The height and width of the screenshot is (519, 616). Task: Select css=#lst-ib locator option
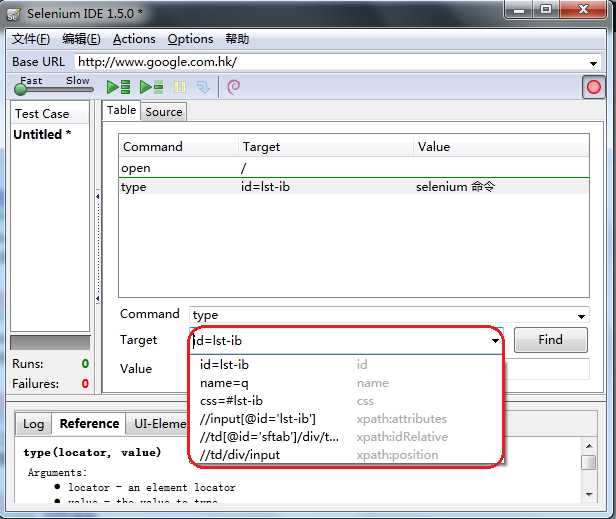click(x=346, y=401)
